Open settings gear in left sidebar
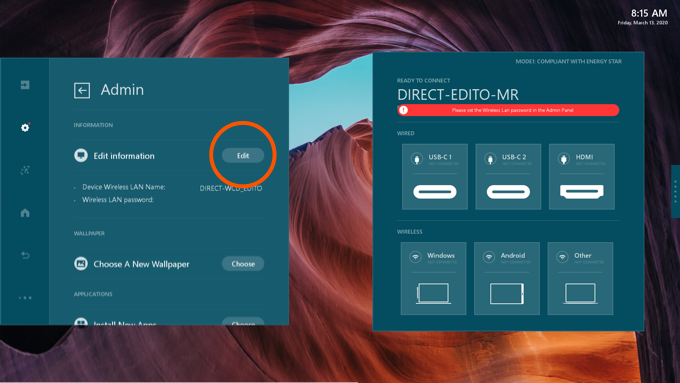The image size is (680, 383). coord(25,128)
